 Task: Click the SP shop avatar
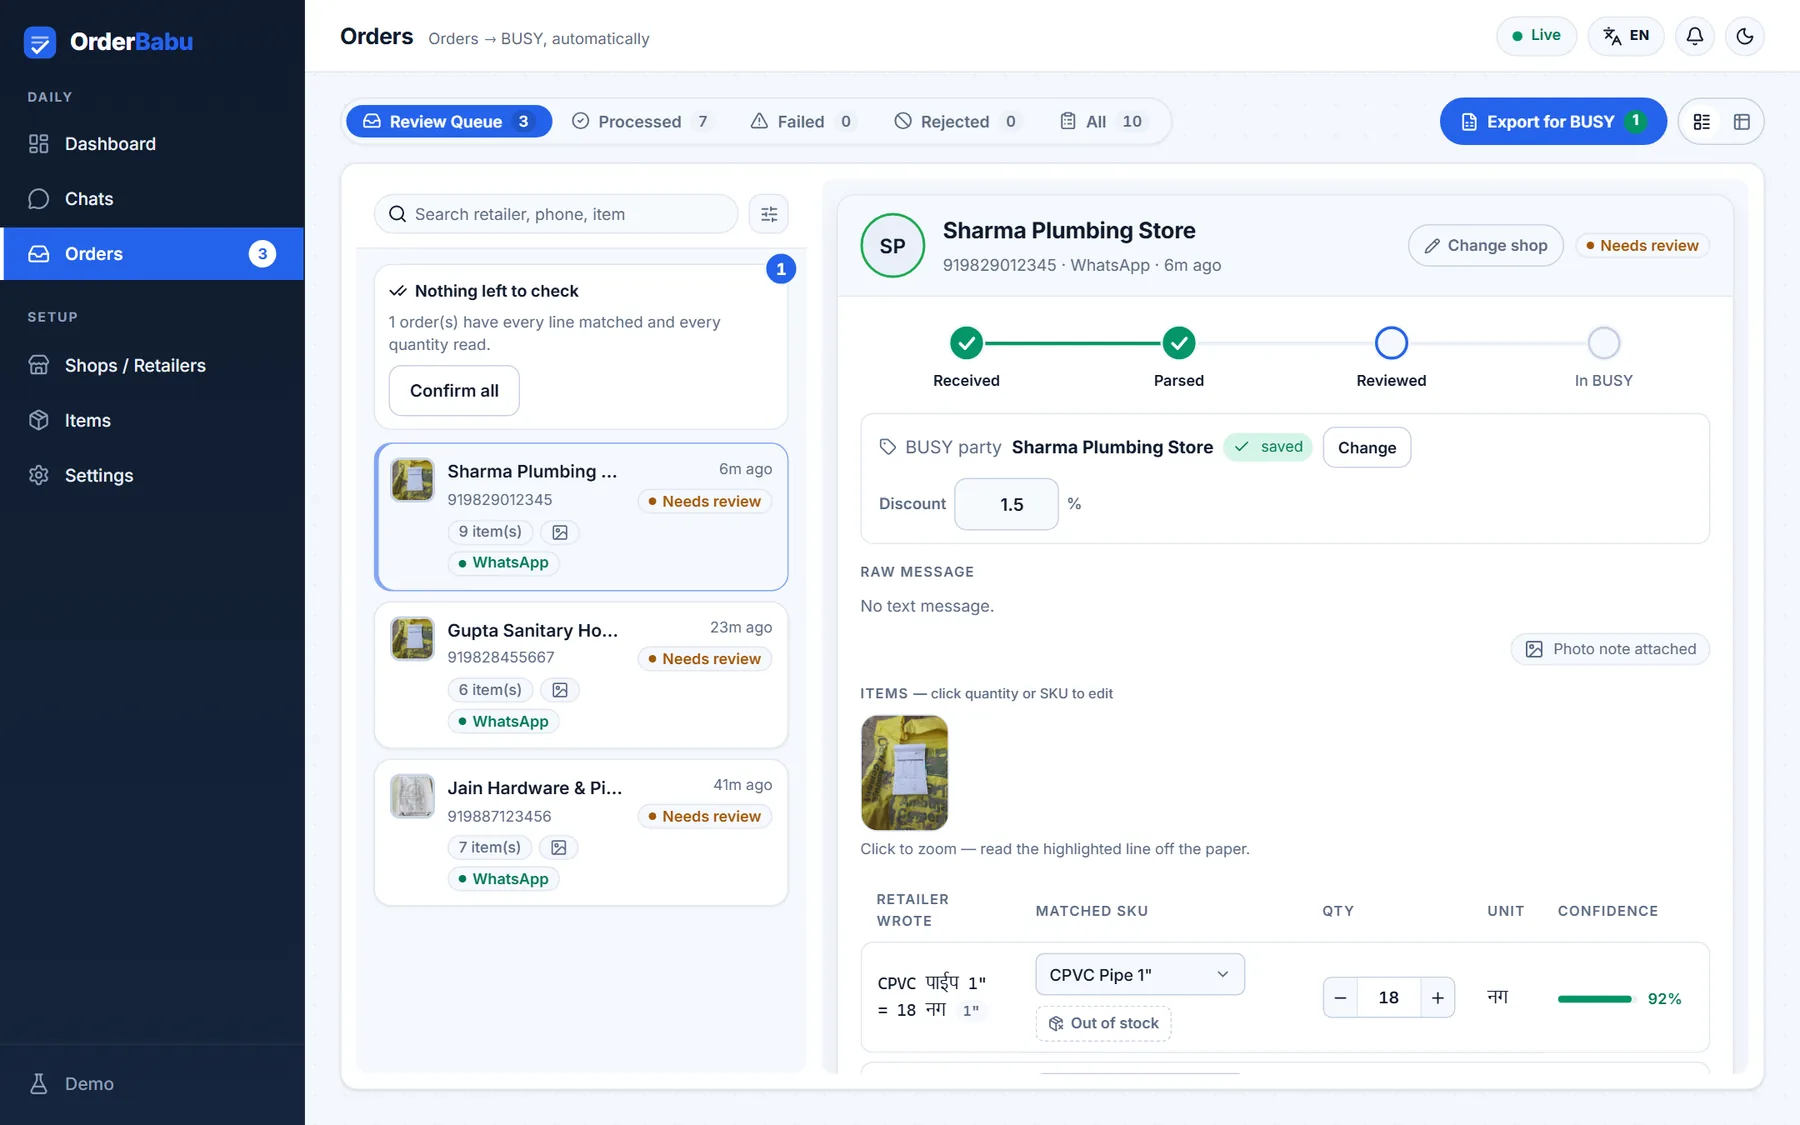tap(893, 246)
